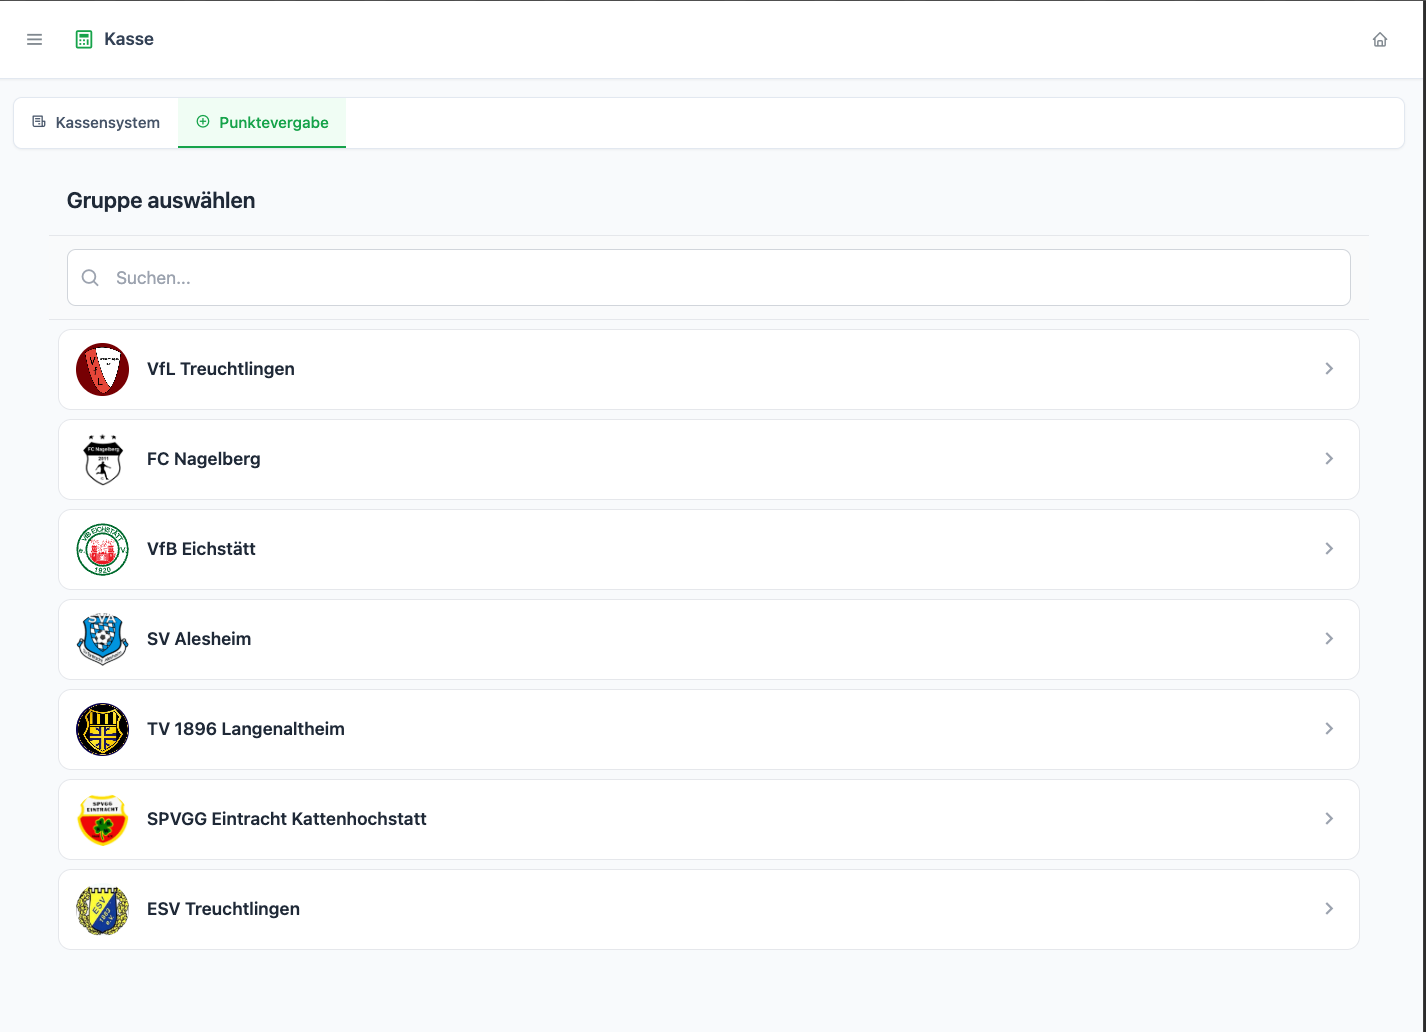
Task: Pick the SV Alesheim group name
Action: pos(199,639)
